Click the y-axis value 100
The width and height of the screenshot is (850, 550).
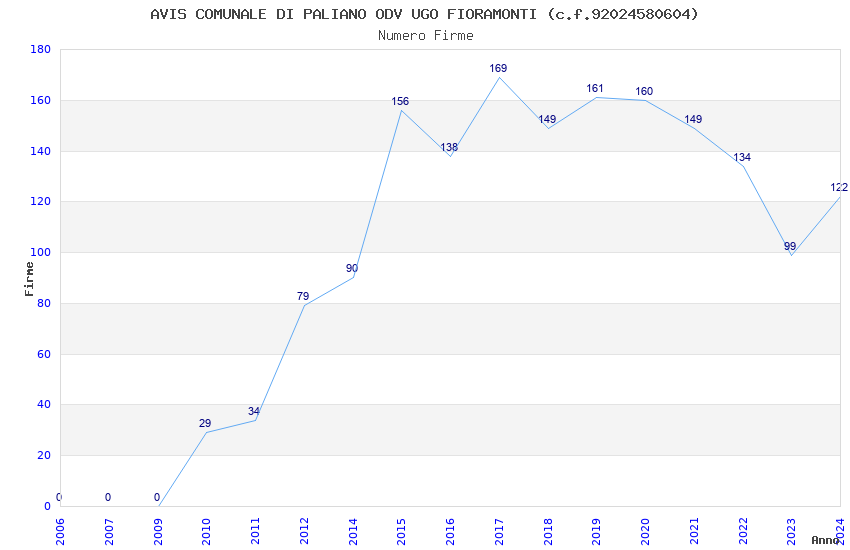[x=40, y=253]
